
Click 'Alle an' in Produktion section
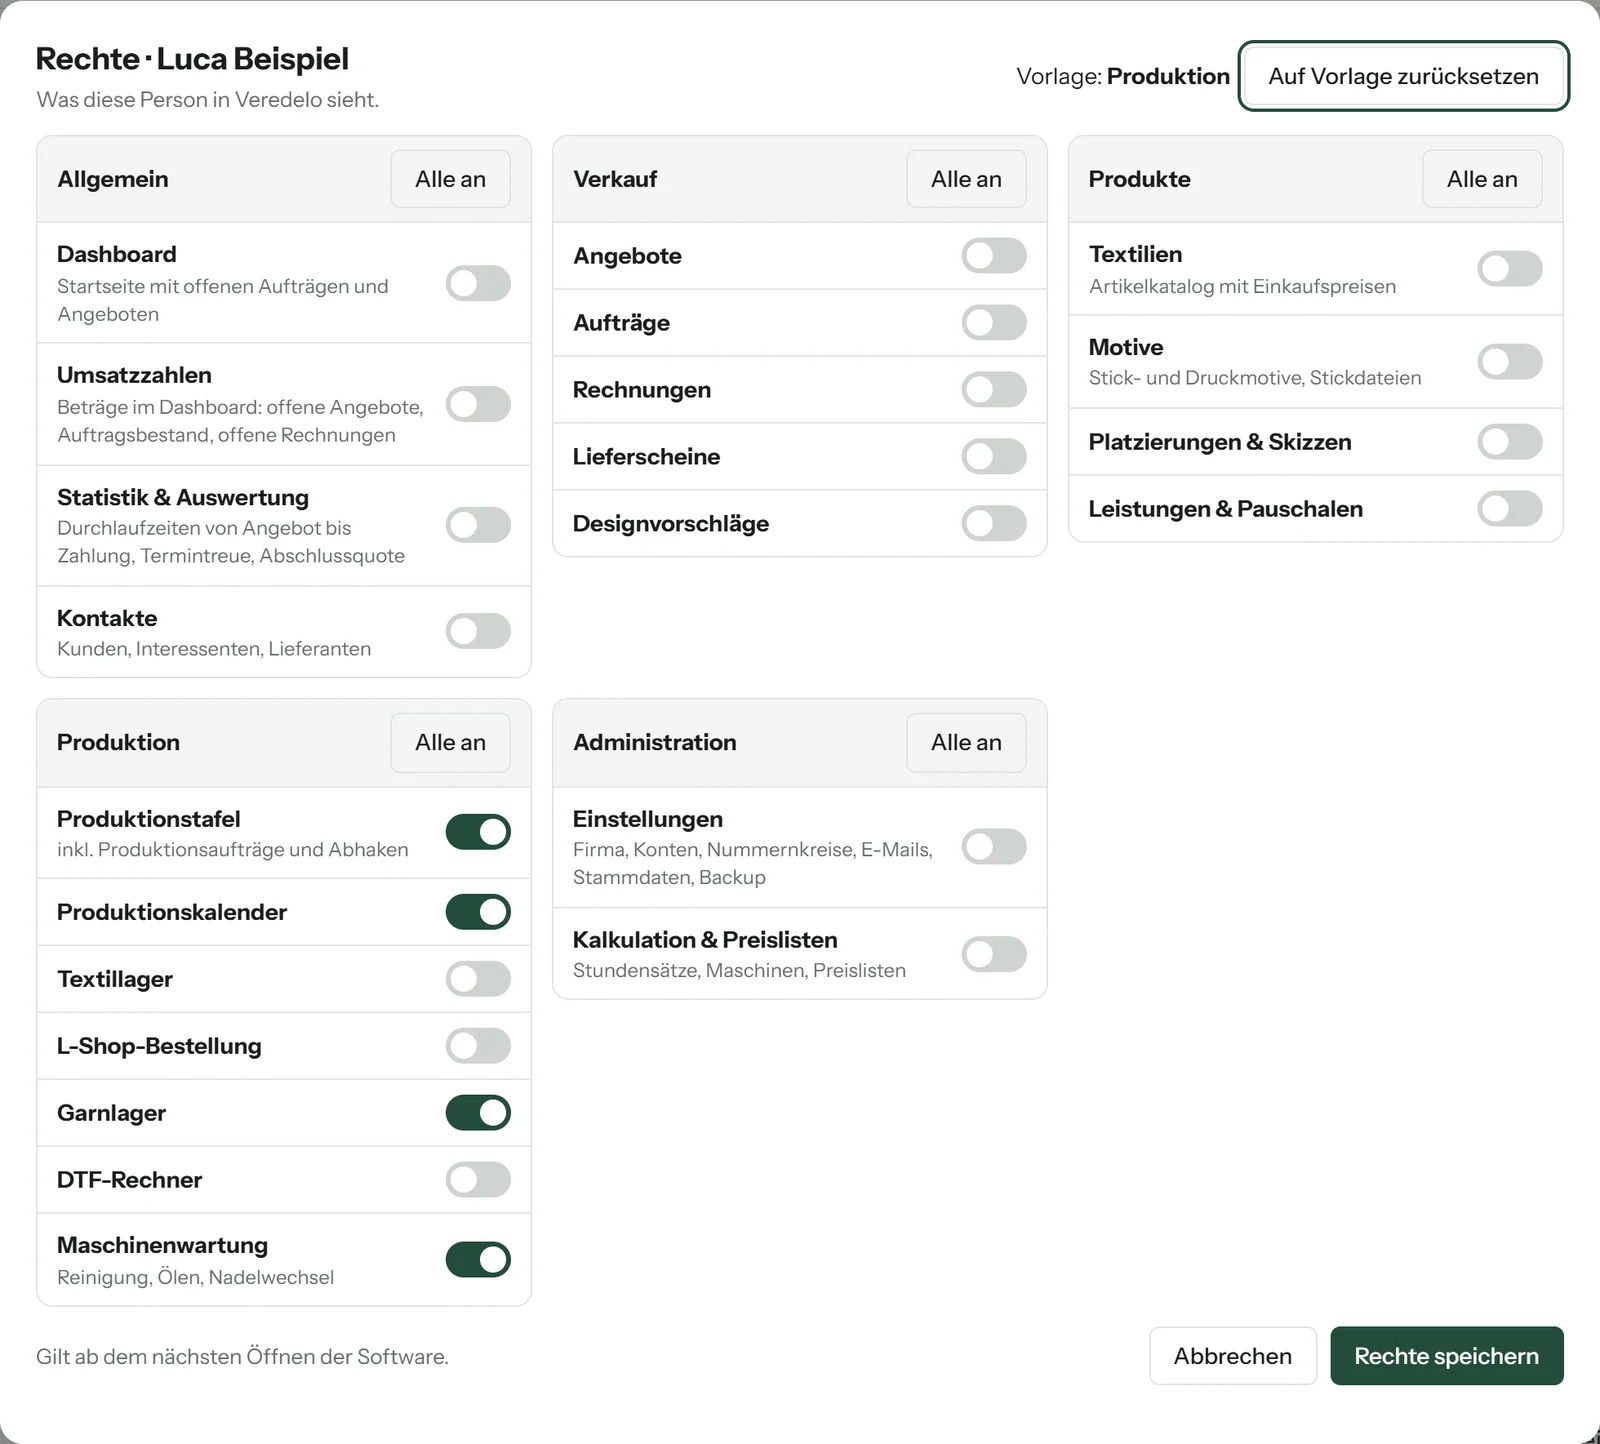pyautogui.click(x=450, y=742)
